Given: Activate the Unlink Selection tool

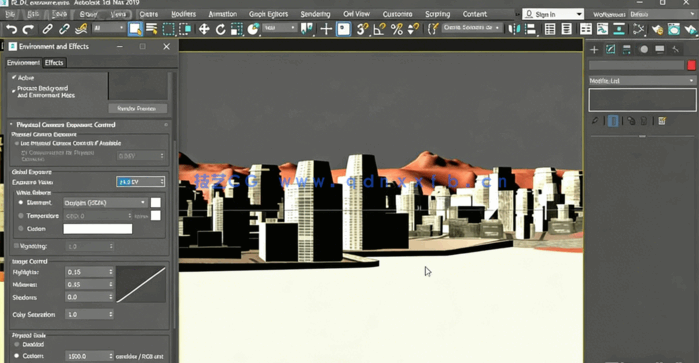Looking at the screenshot, I should [64, 29].
